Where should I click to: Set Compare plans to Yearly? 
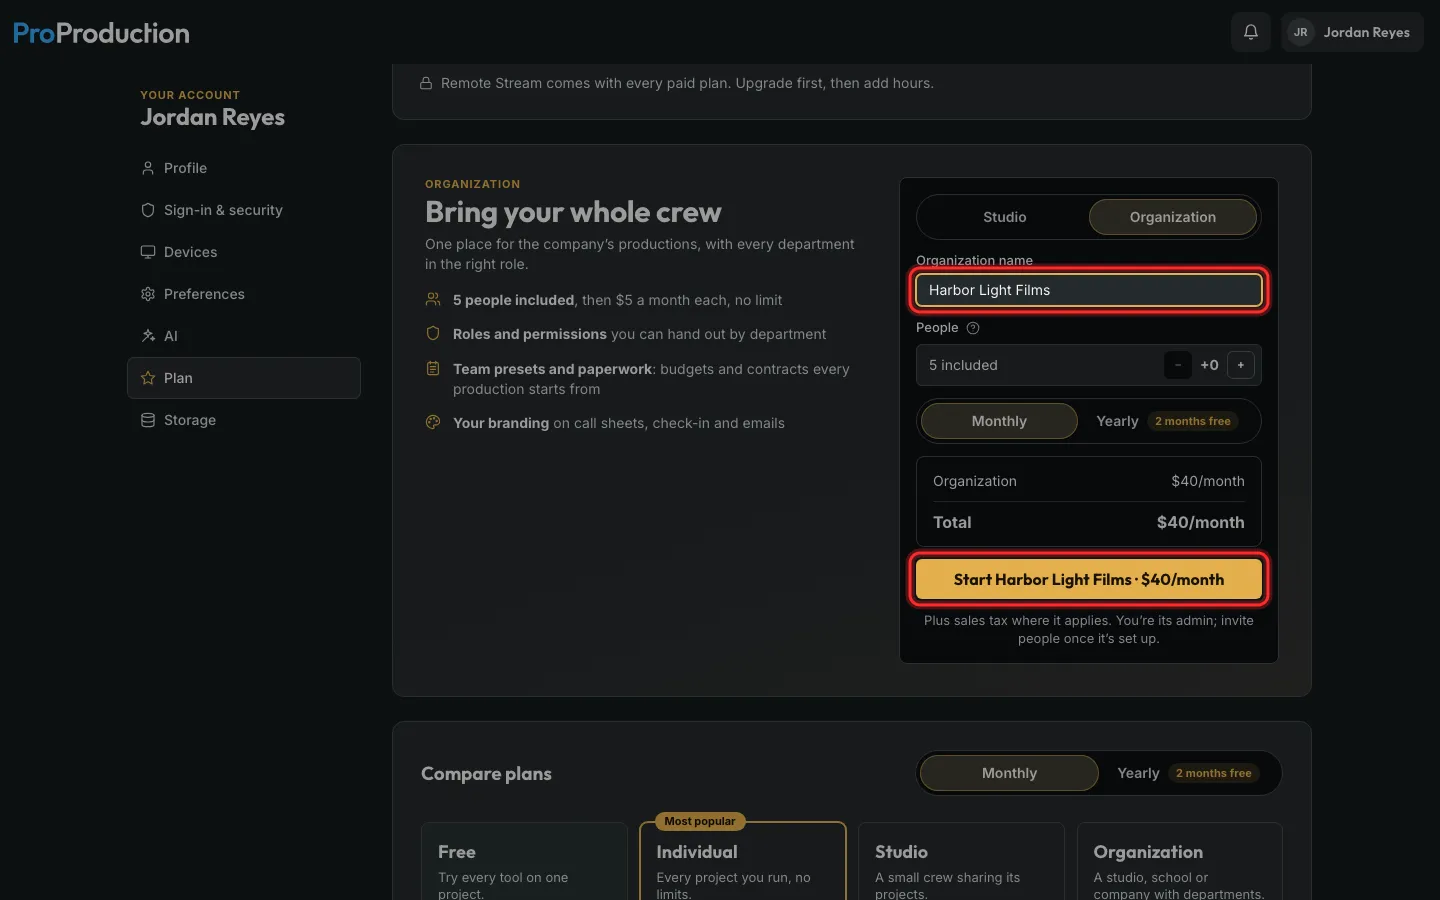(1188, 773)
